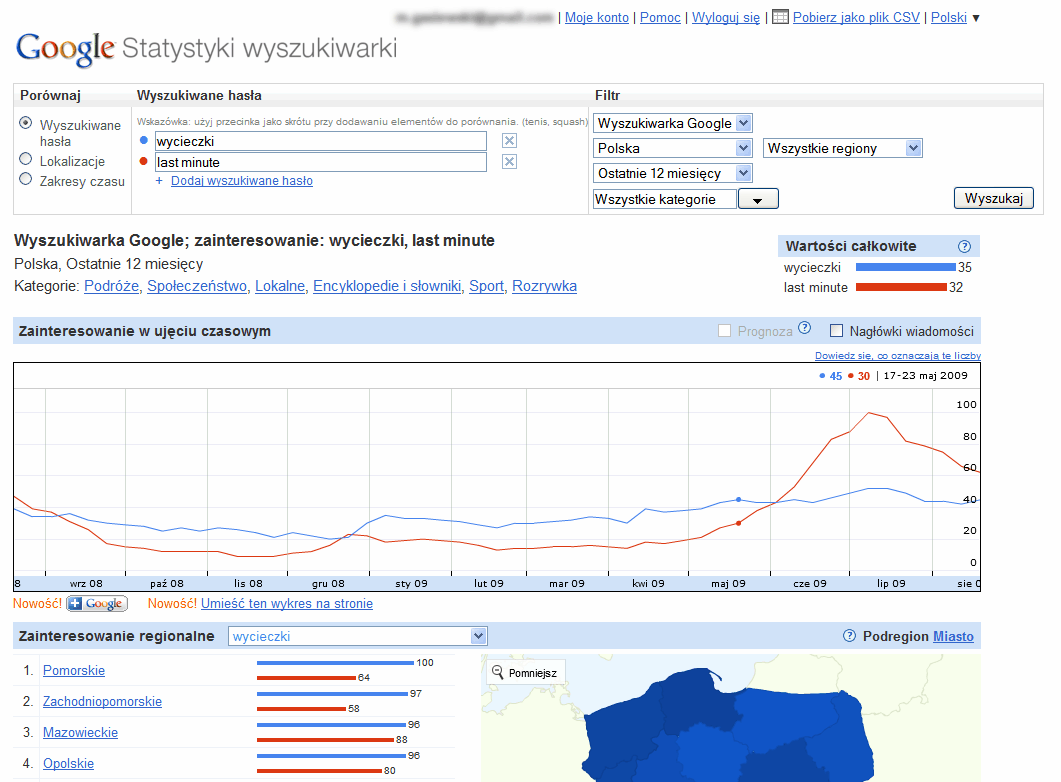This screenshot has width=1061, height=782.
Task: Open the Ostatnie 12 miesięcy dropdown
Action: tap(673, 173)
